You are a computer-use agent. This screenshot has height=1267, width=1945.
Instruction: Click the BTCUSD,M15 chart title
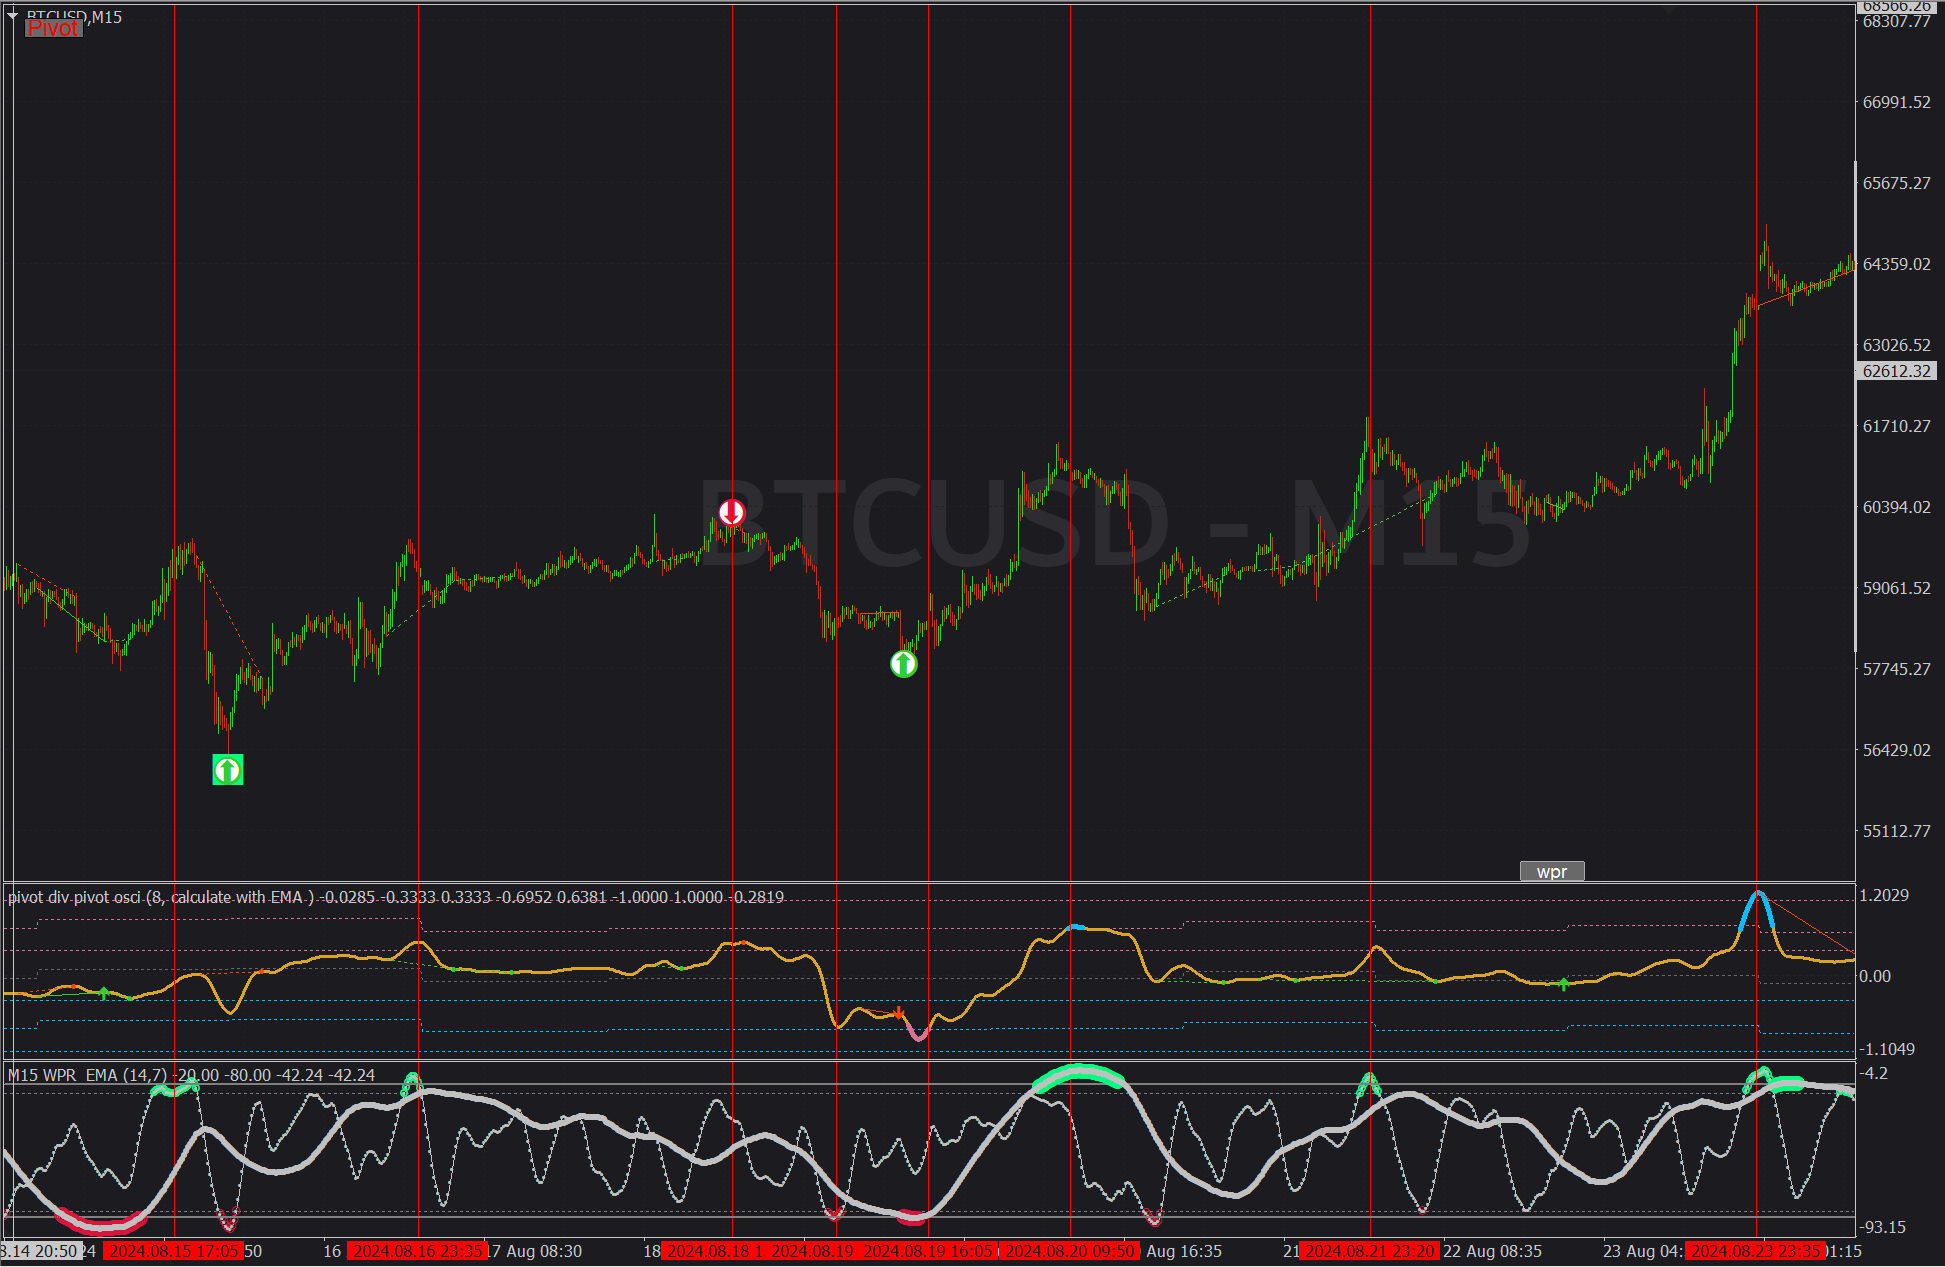75,14
